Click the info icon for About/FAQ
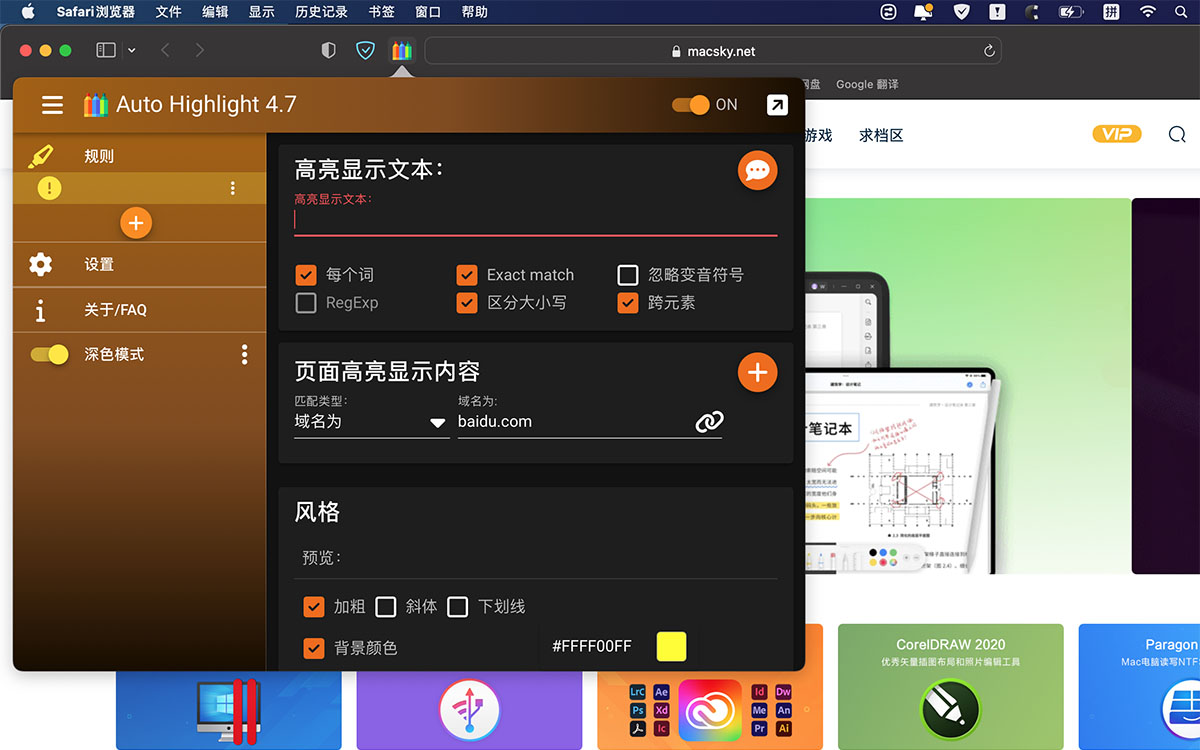Screen dimensions: 1200x750 point(40,310)
